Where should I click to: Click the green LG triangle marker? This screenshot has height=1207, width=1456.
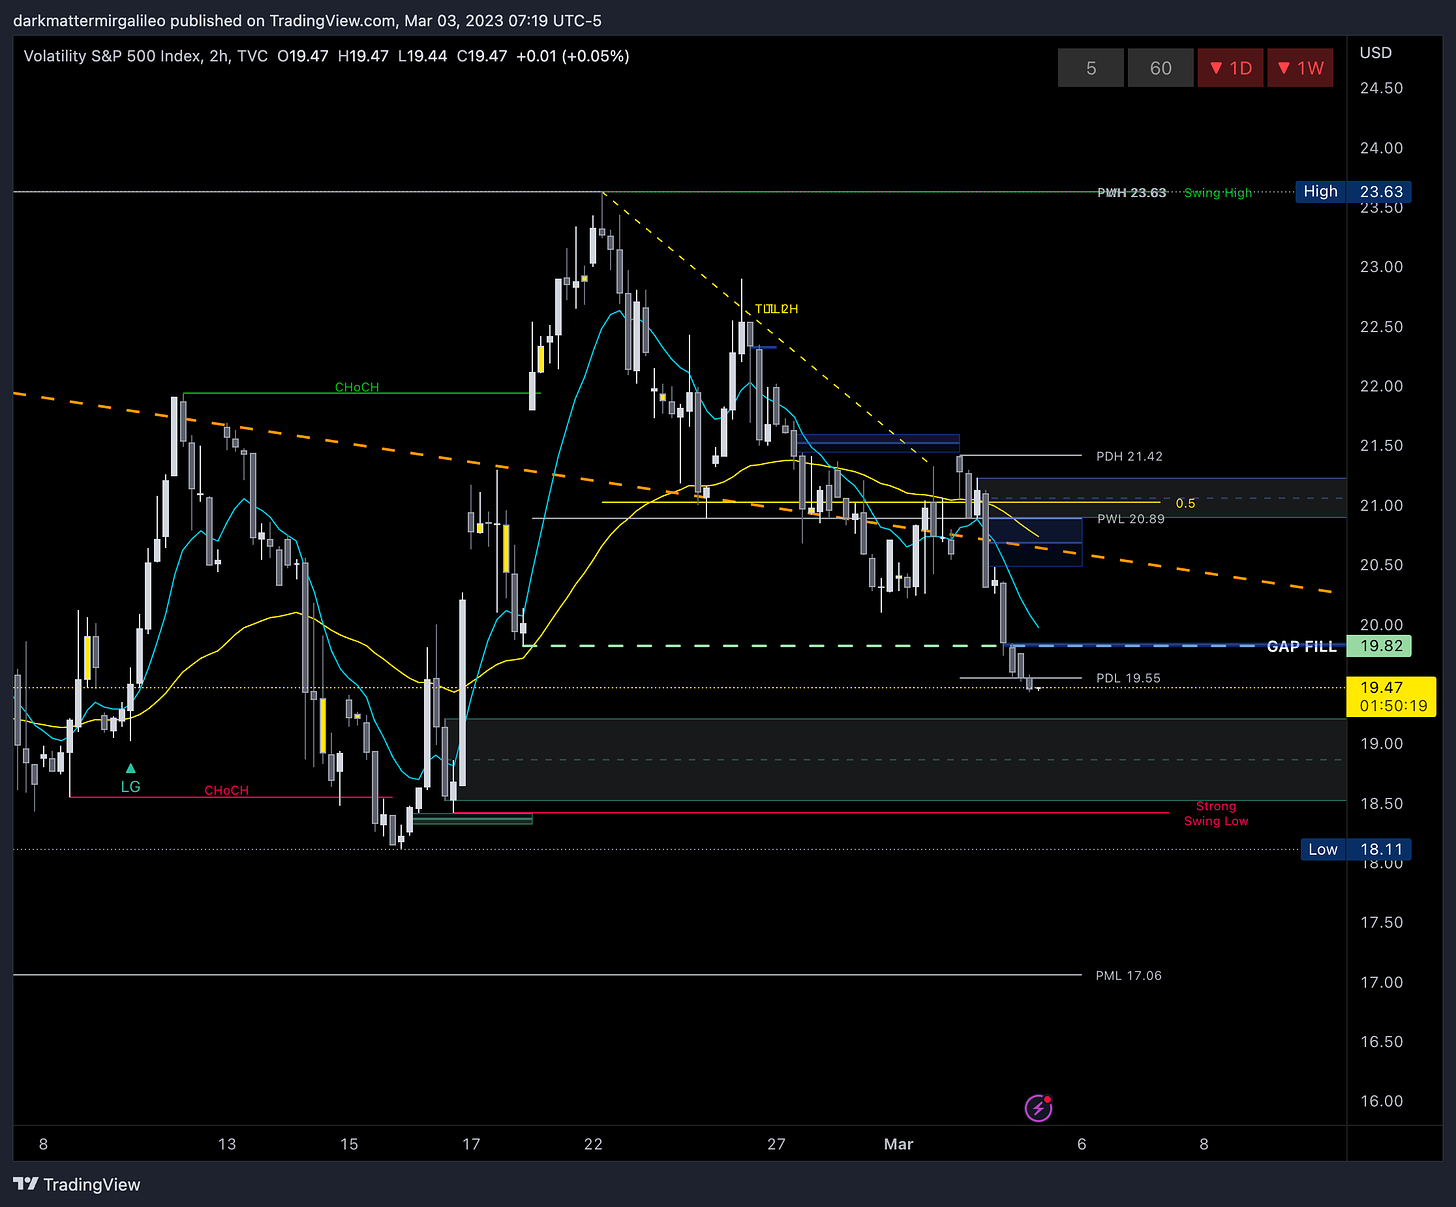pyautogui.click(x=131, y=768)
